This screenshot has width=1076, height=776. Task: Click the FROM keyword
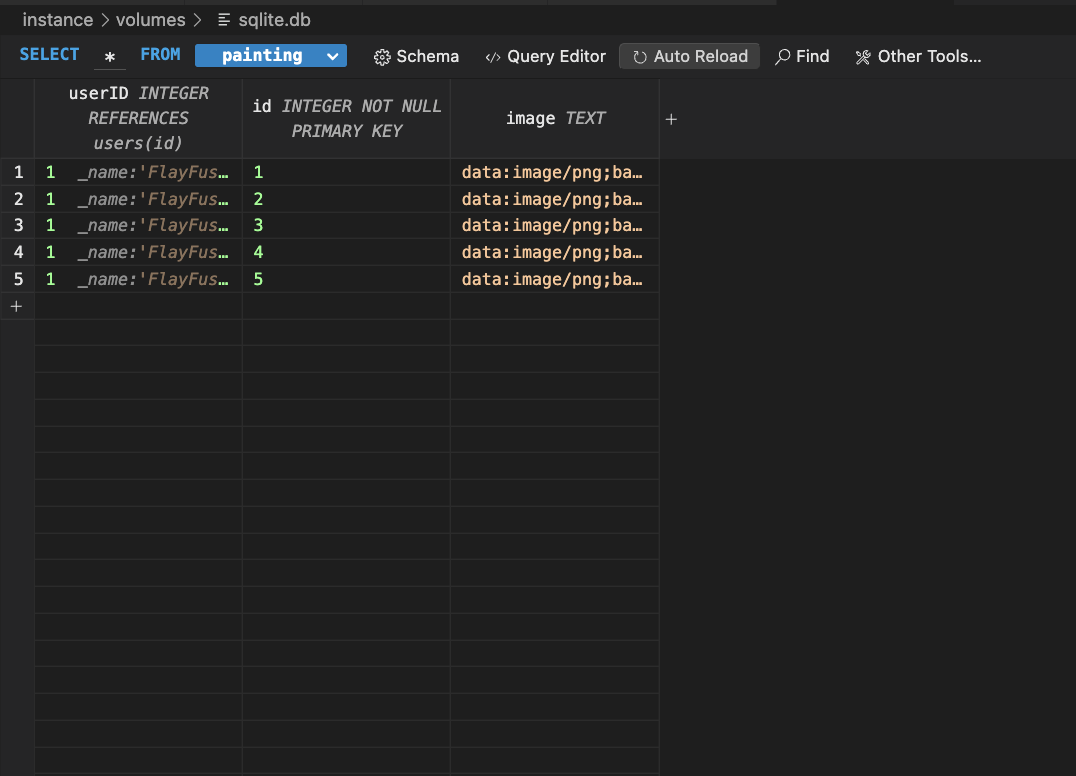tap(161, 55)
